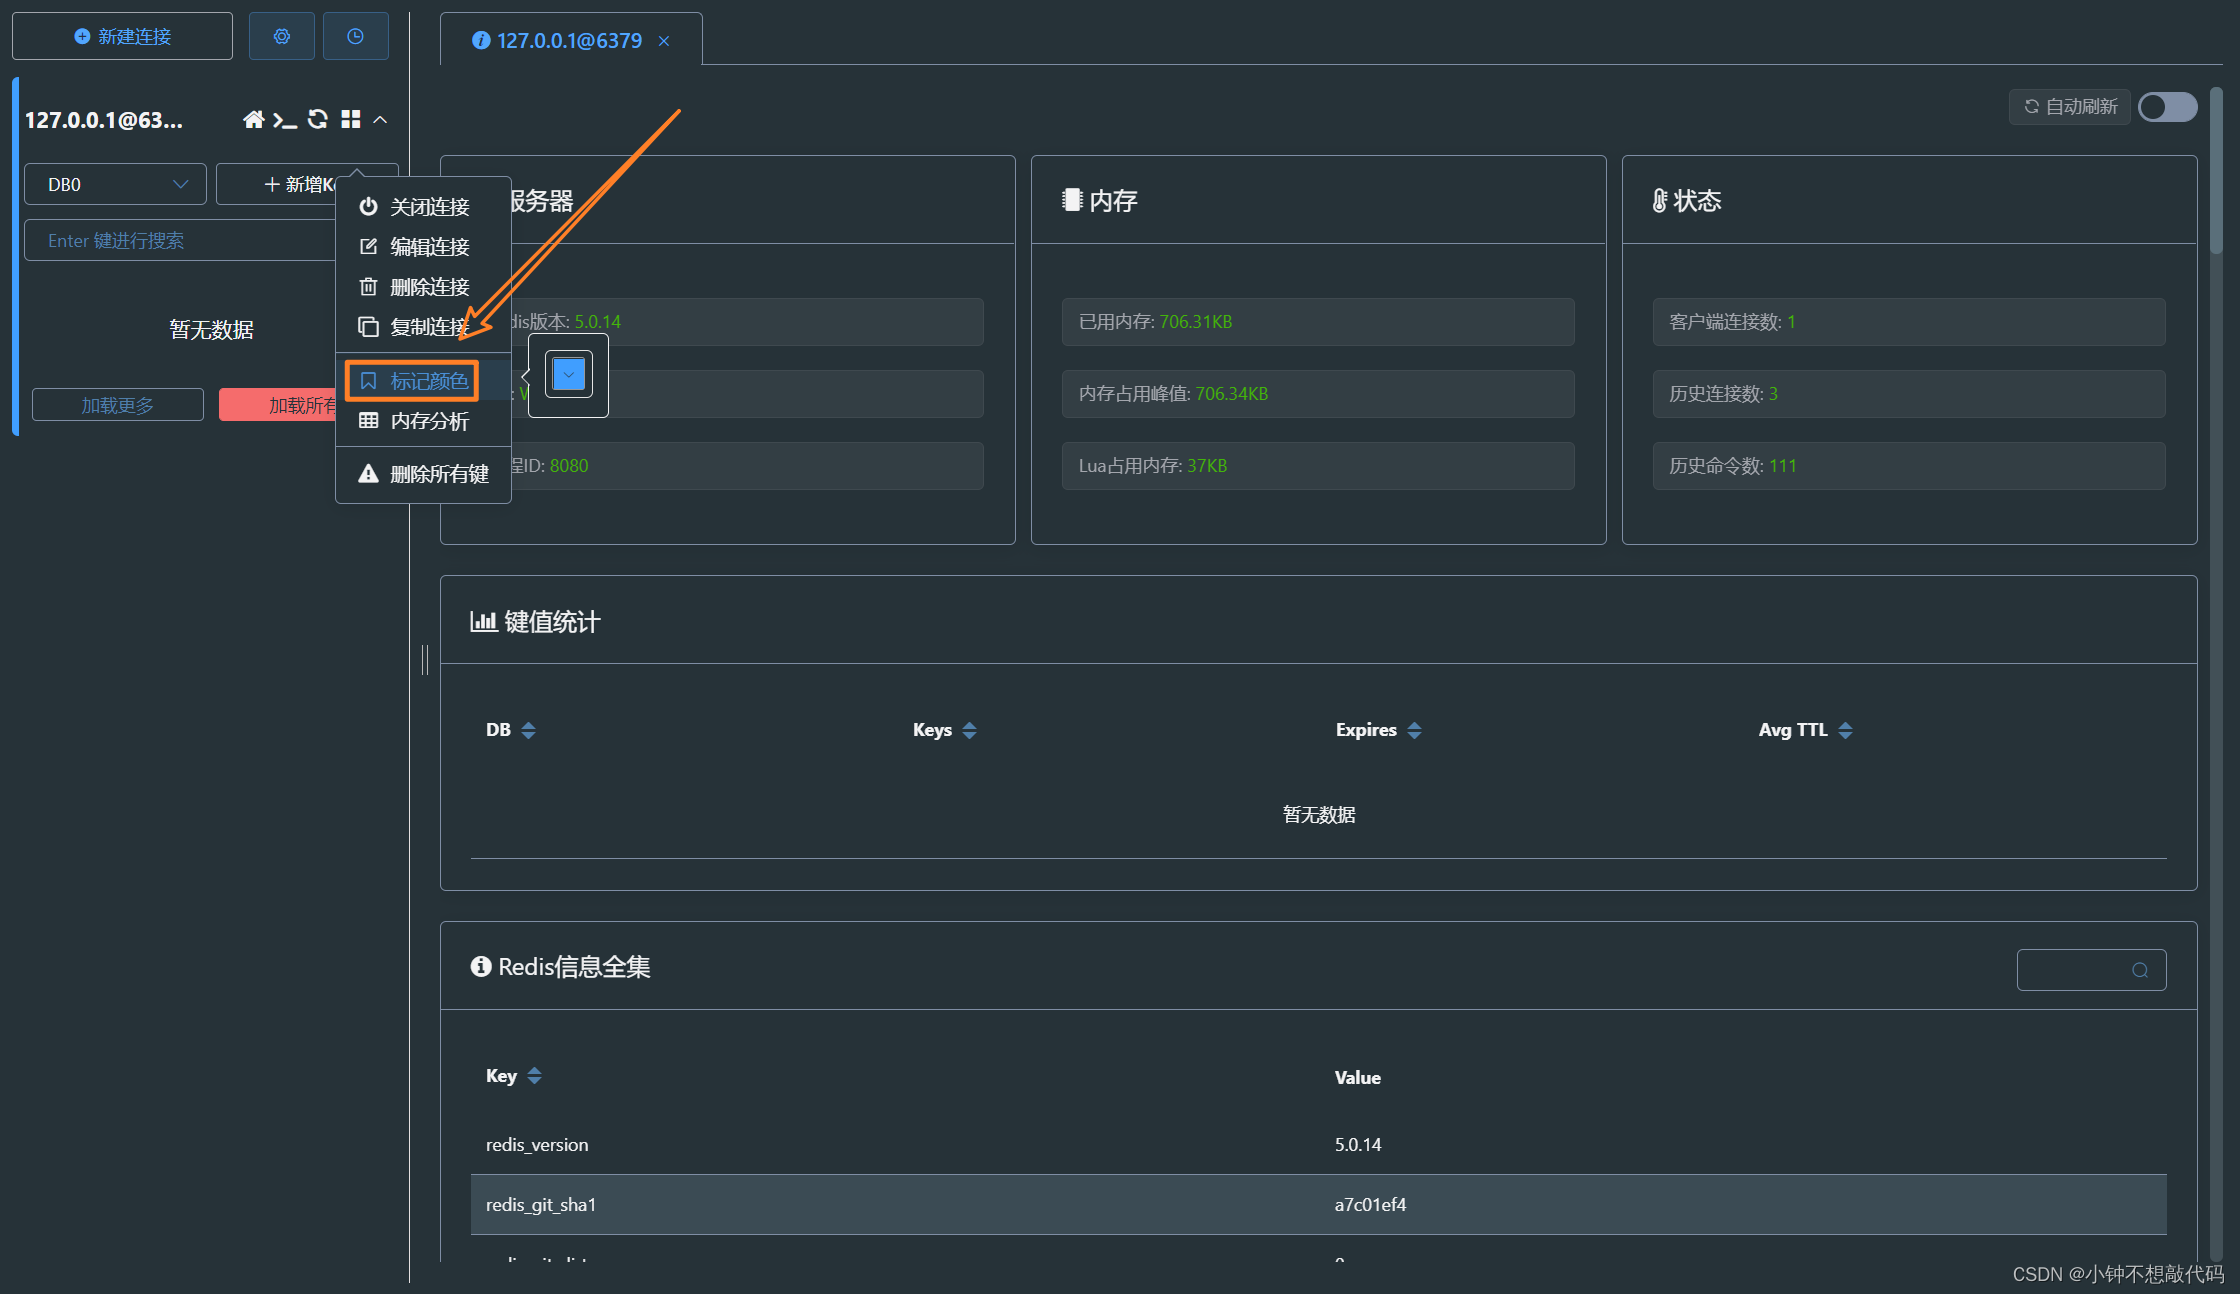Sort key statistics by DB column
2240x1294 pixels.
[528, 730]
